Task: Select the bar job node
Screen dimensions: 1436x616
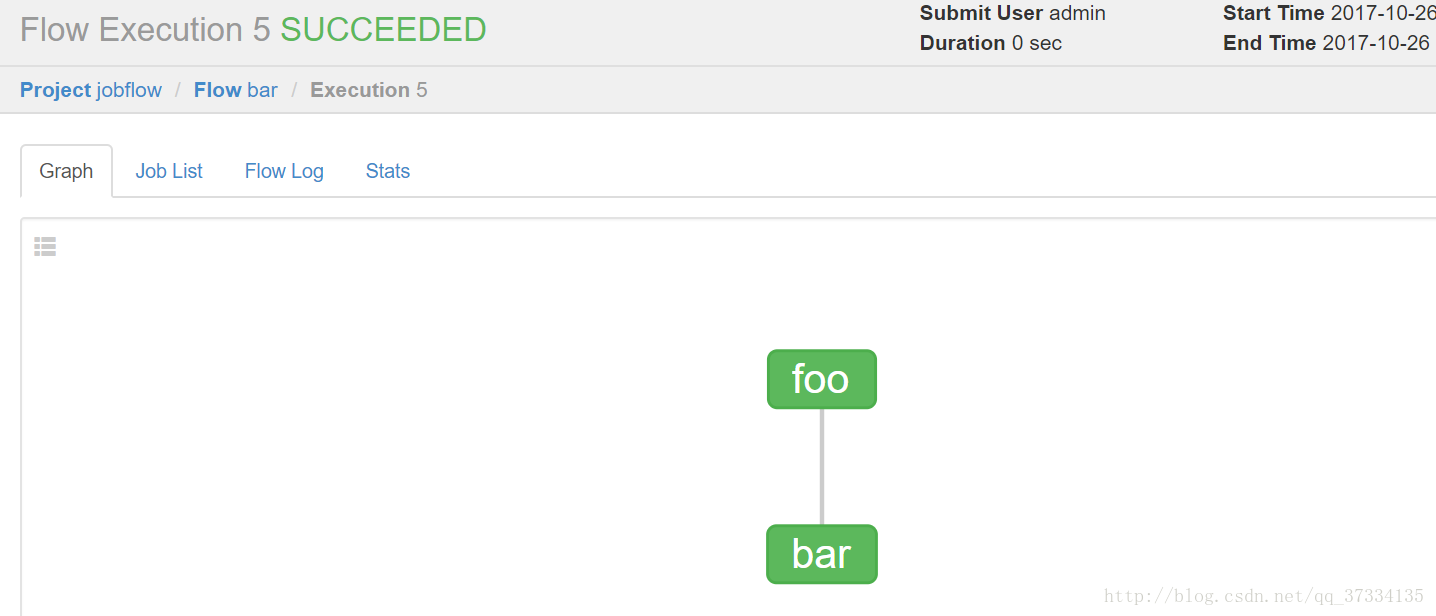Action: pyautogui.click(x=821, y=554)
